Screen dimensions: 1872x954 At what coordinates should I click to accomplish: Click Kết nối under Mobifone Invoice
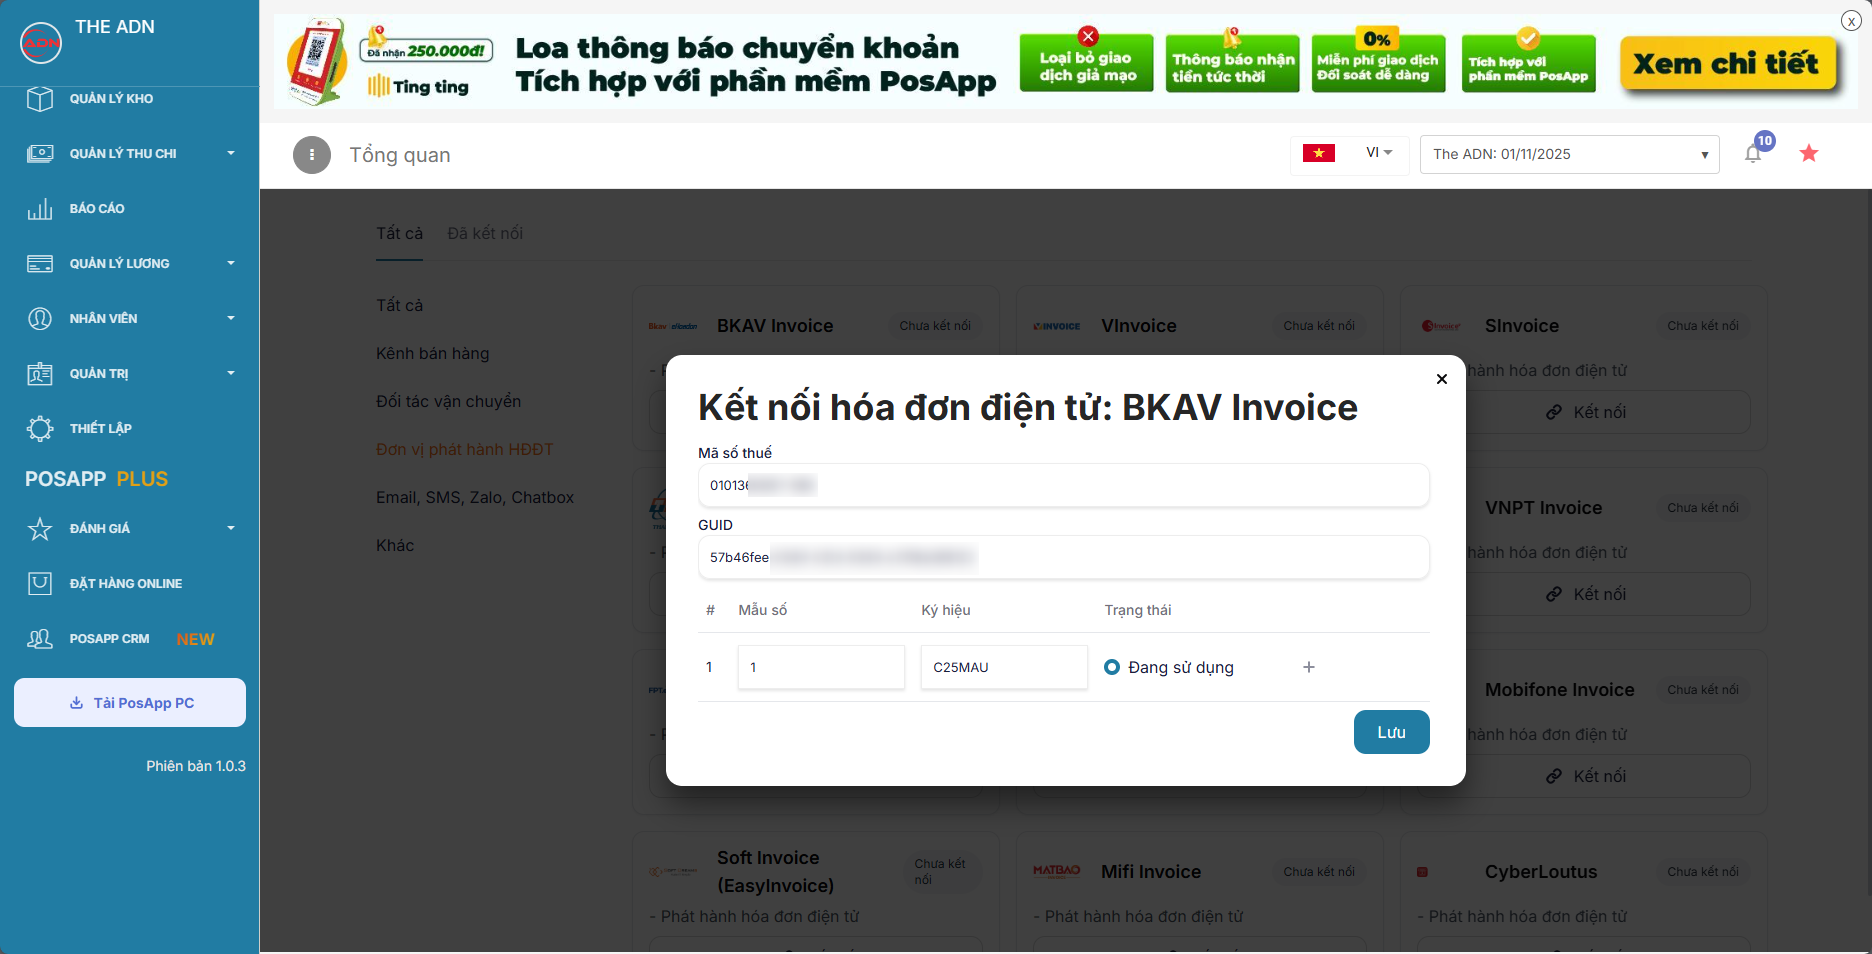coord(1586,776)
